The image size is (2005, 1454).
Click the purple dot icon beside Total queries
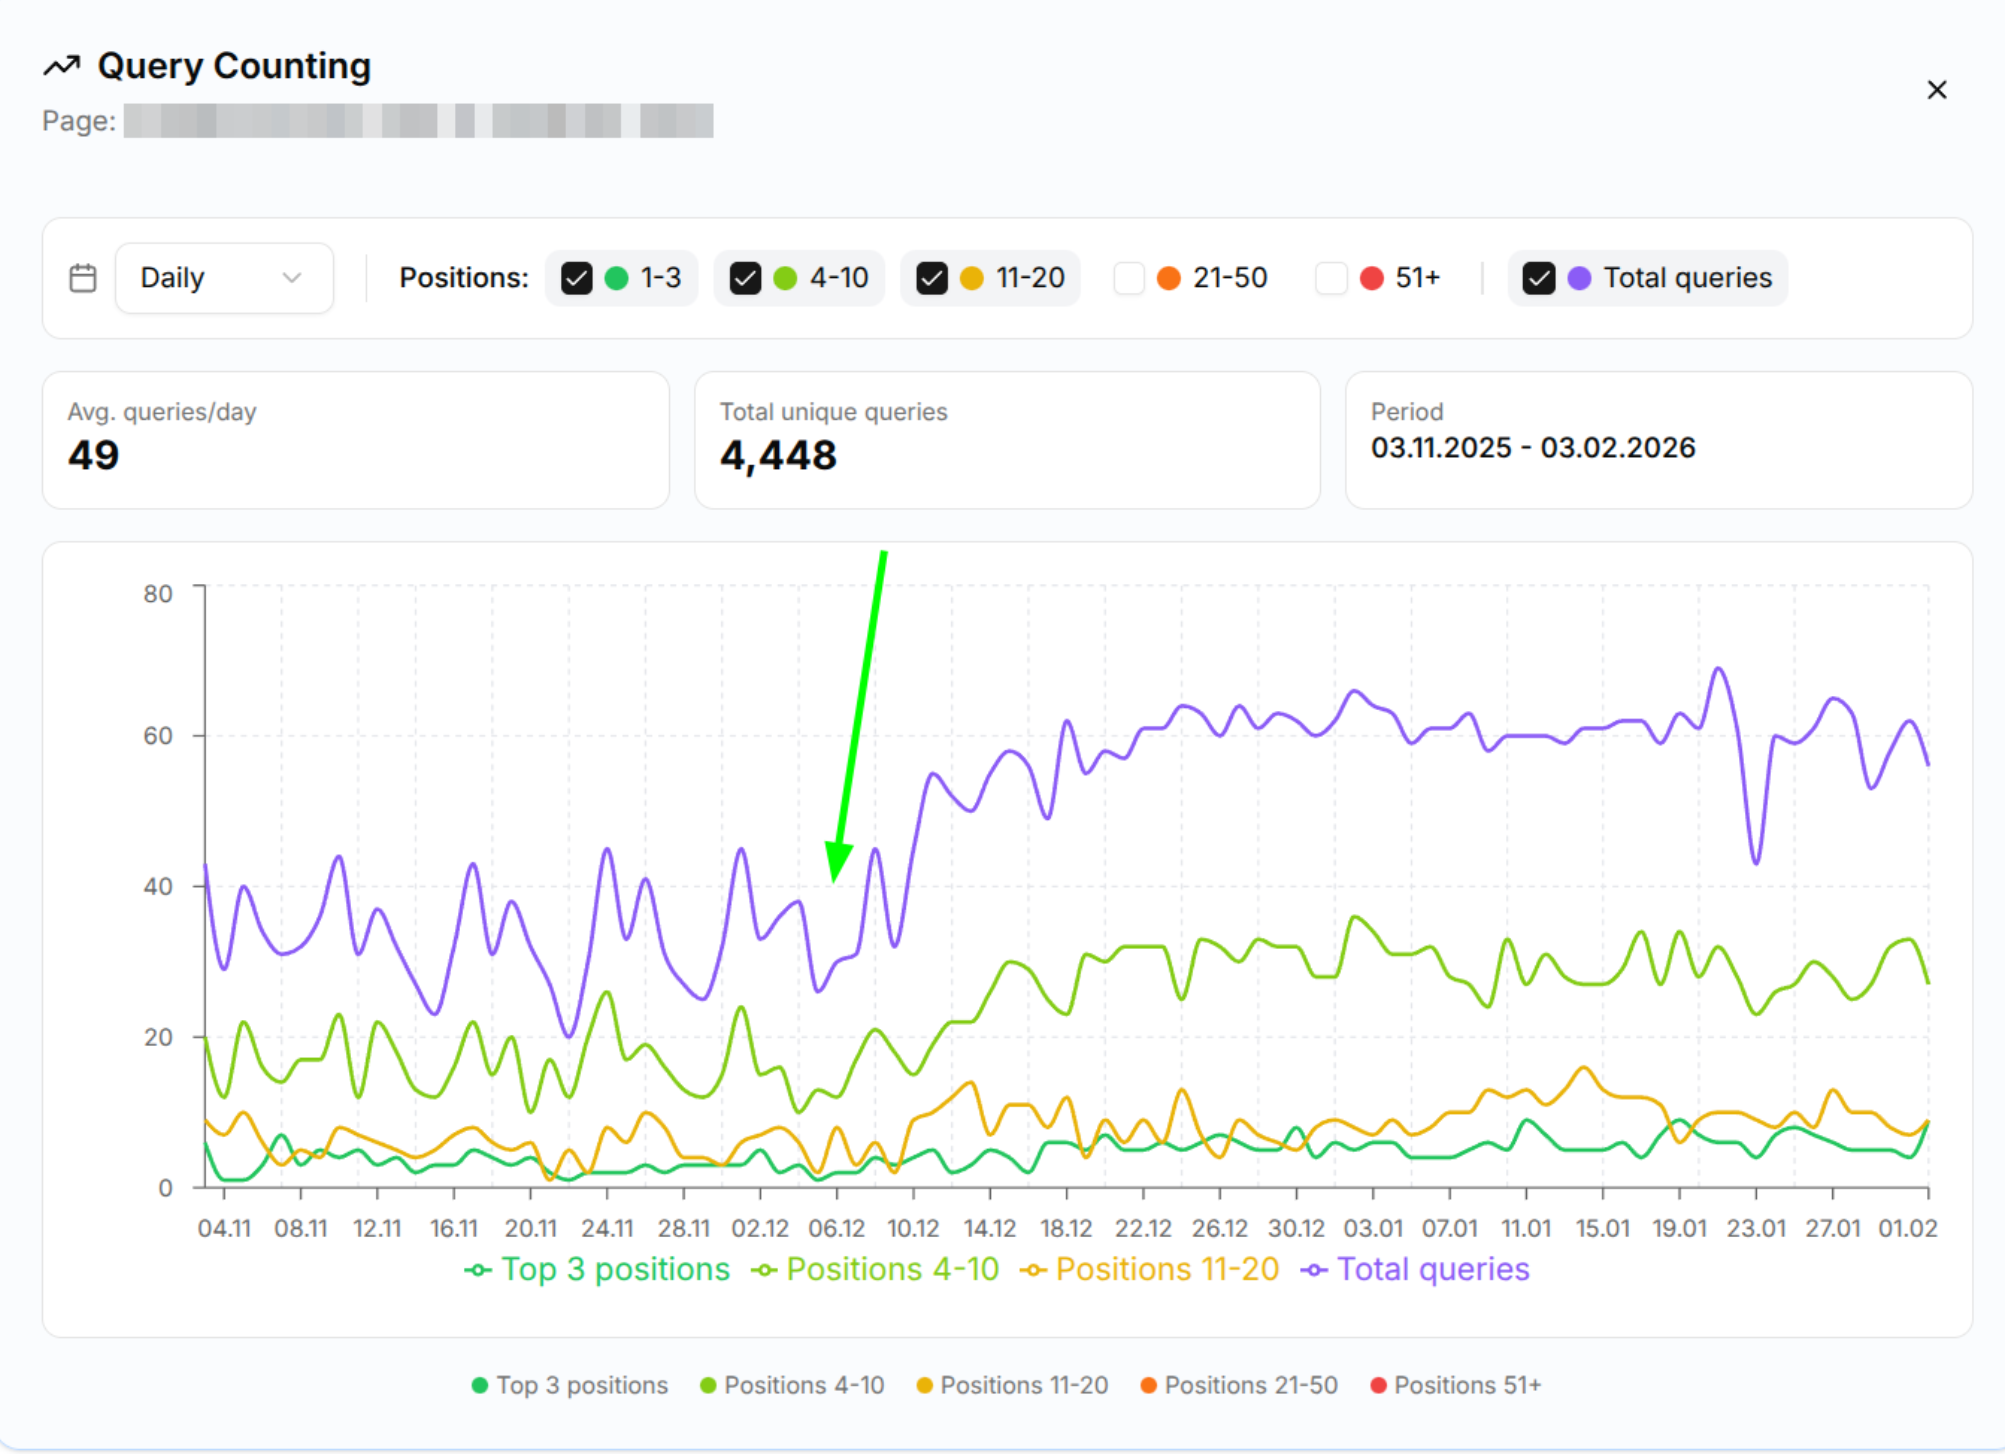click(x=1580, y=278)
